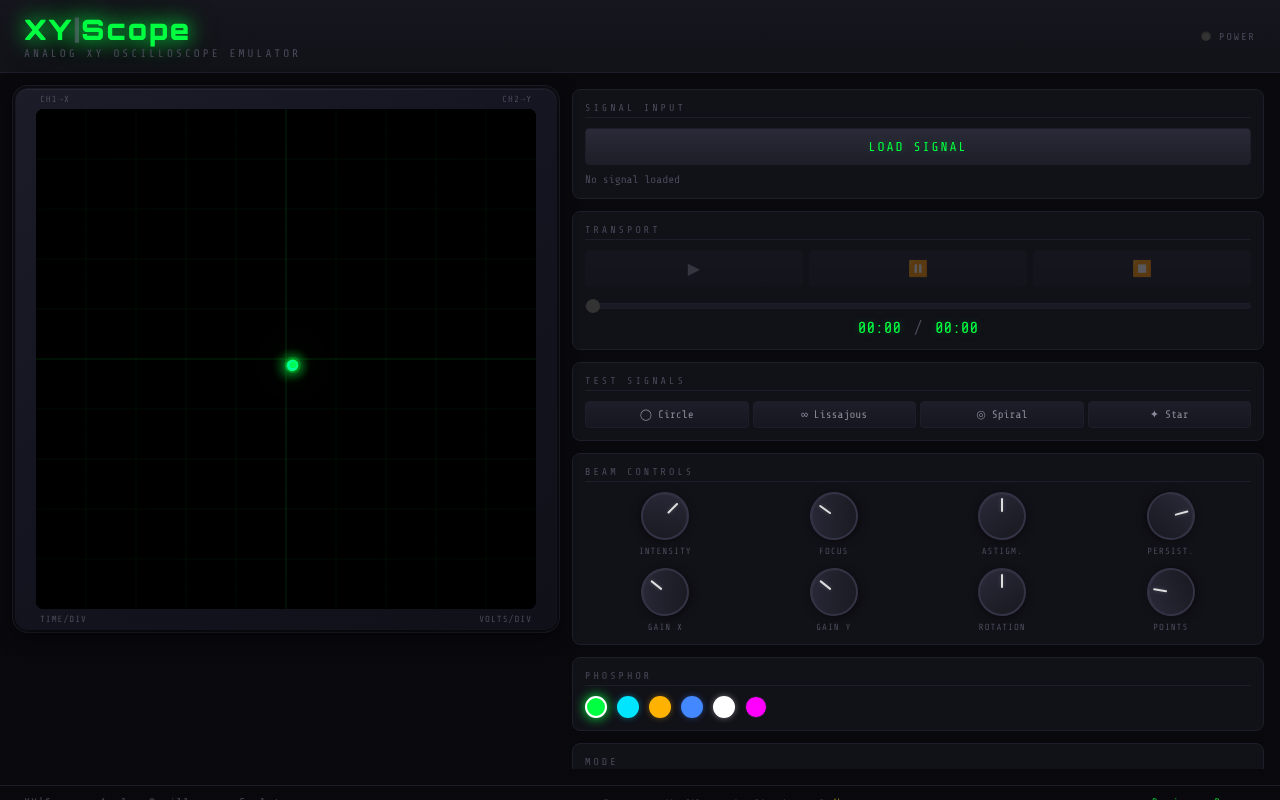The height and width of the screenshot is (800, 1280).
Task: Click the VOLTS/DIV label
Action: [x=505, y=619]
